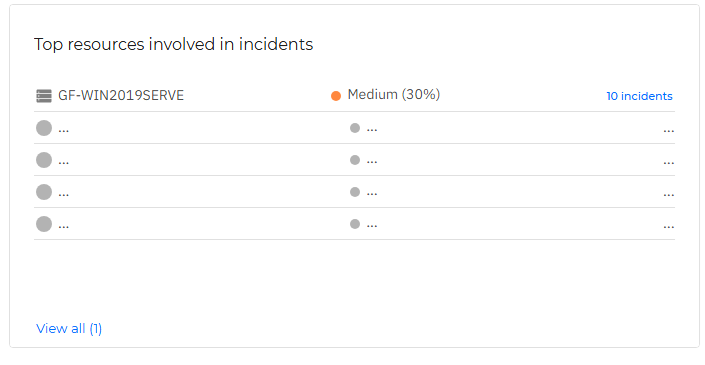Click the Medium (30%) severity label
This screenshot has height=365, width=705.
point(394,94)
